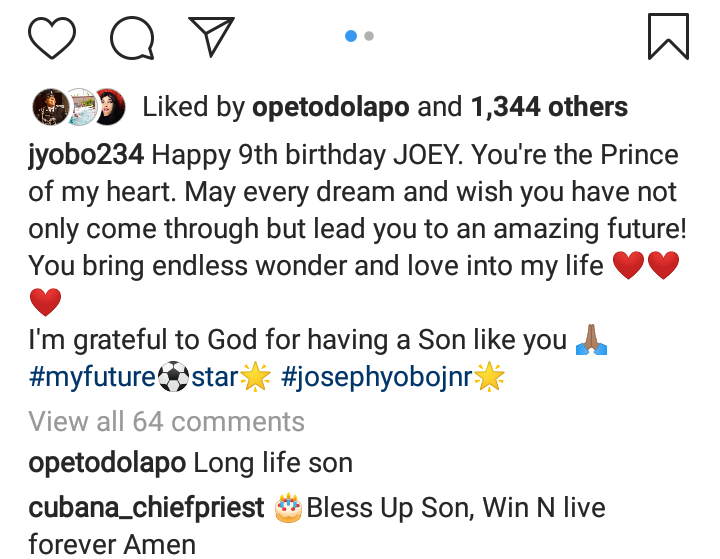Tap the second liker avatar thumbnail
720x559 pixels.
click(79, 106)
